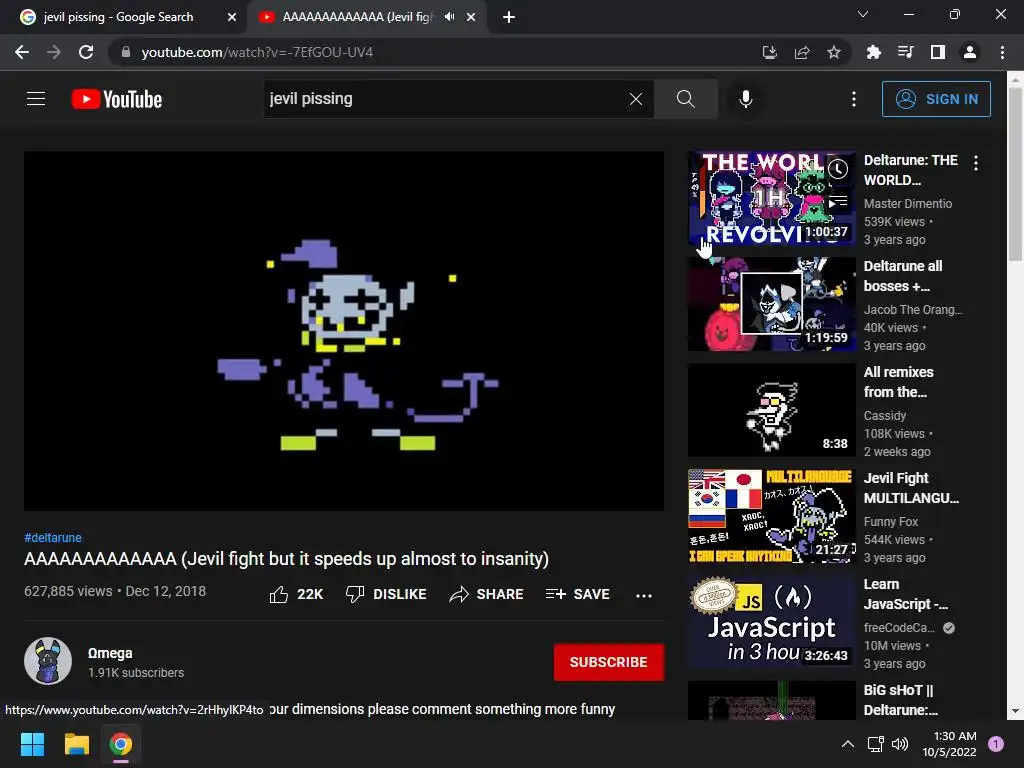Open the Ωmega channel name link
The image size is (1024, 768).
click(110, 653)
